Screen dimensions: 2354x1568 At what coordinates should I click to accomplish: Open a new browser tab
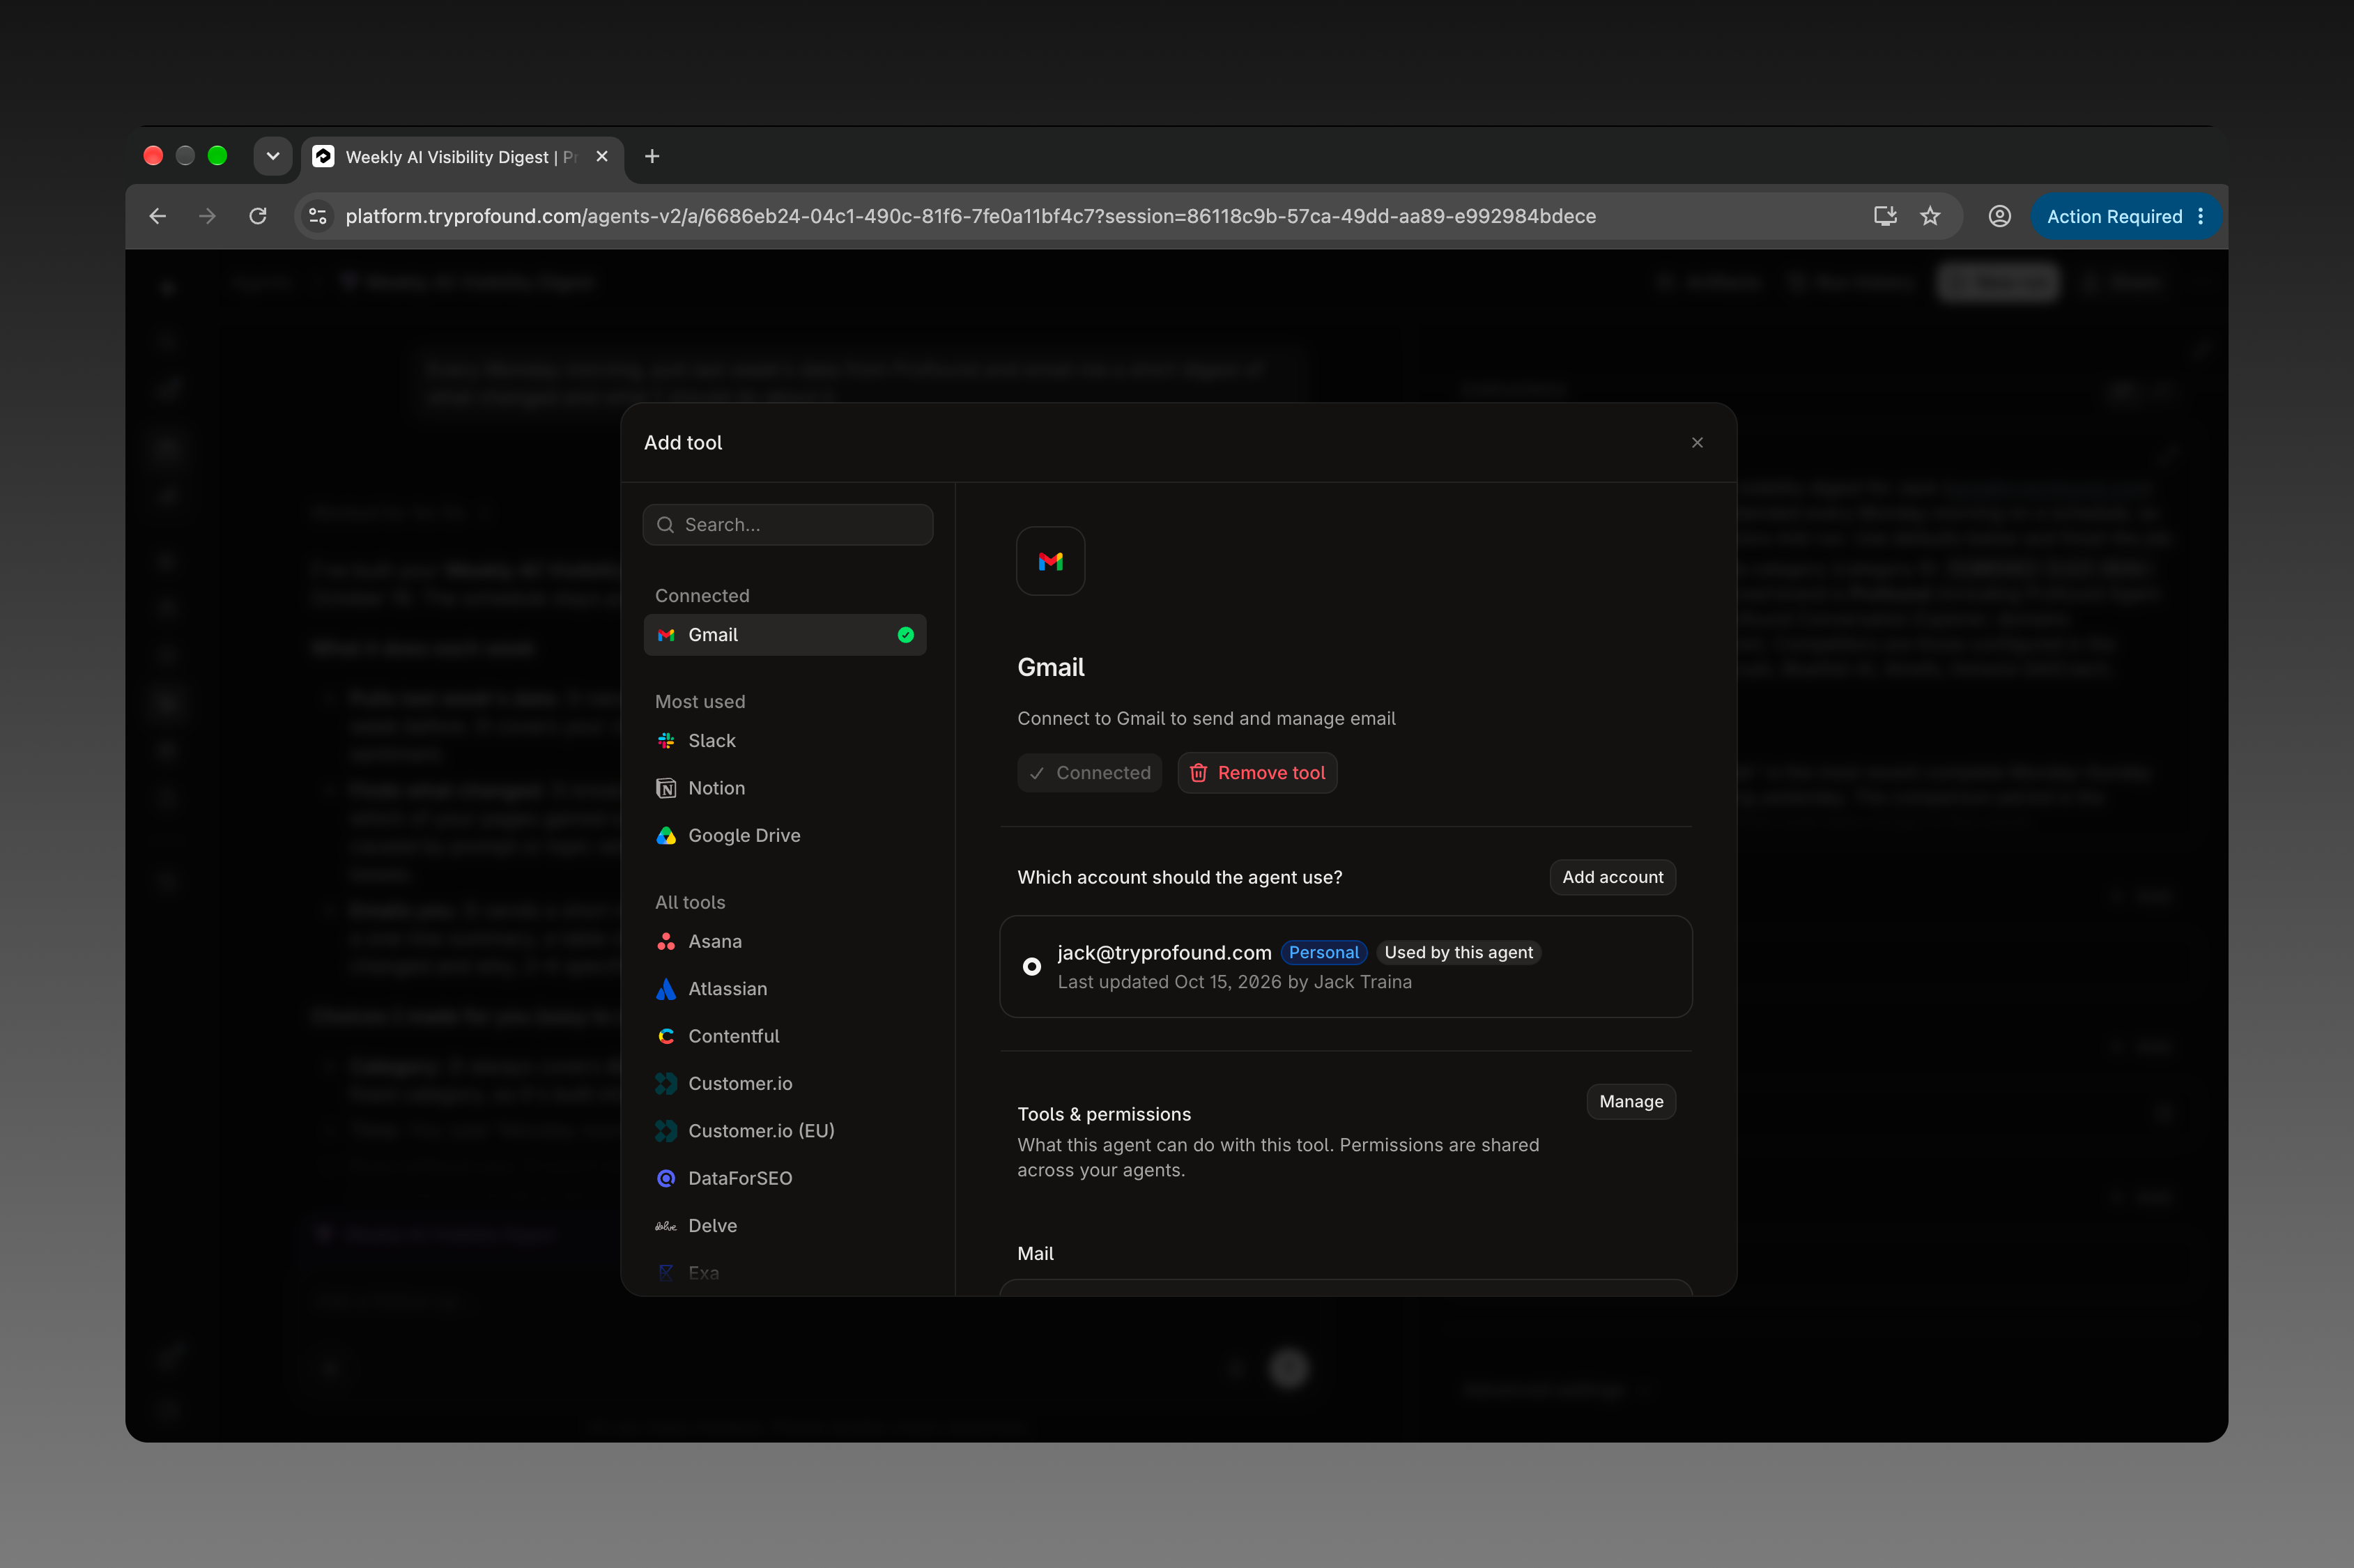pyautogui.click(x=652, y=156)
